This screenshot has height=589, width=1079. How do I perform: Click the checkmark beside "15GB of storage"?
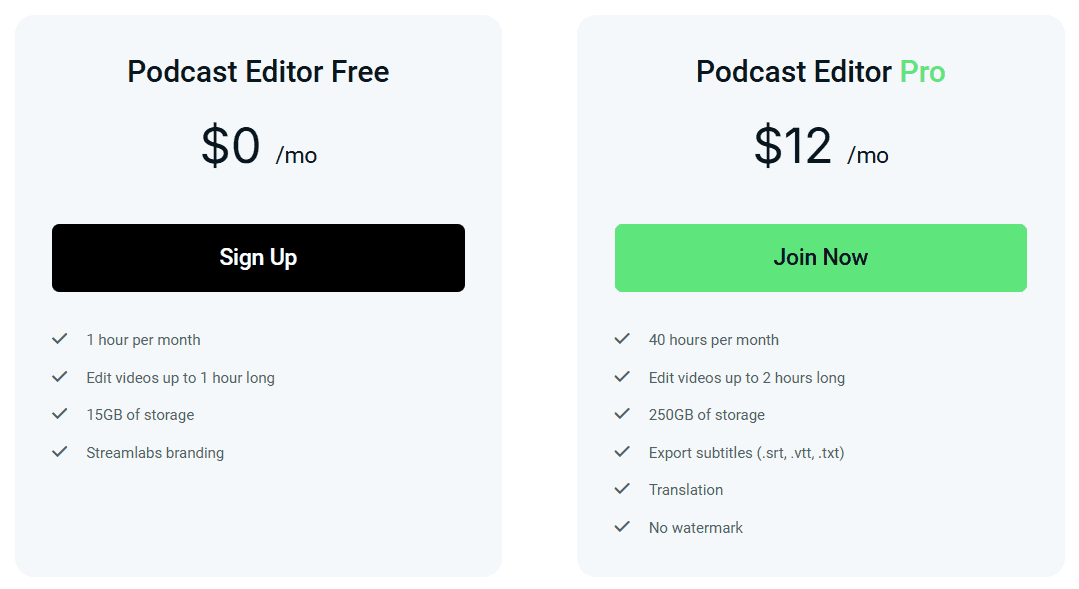point(59,415)
